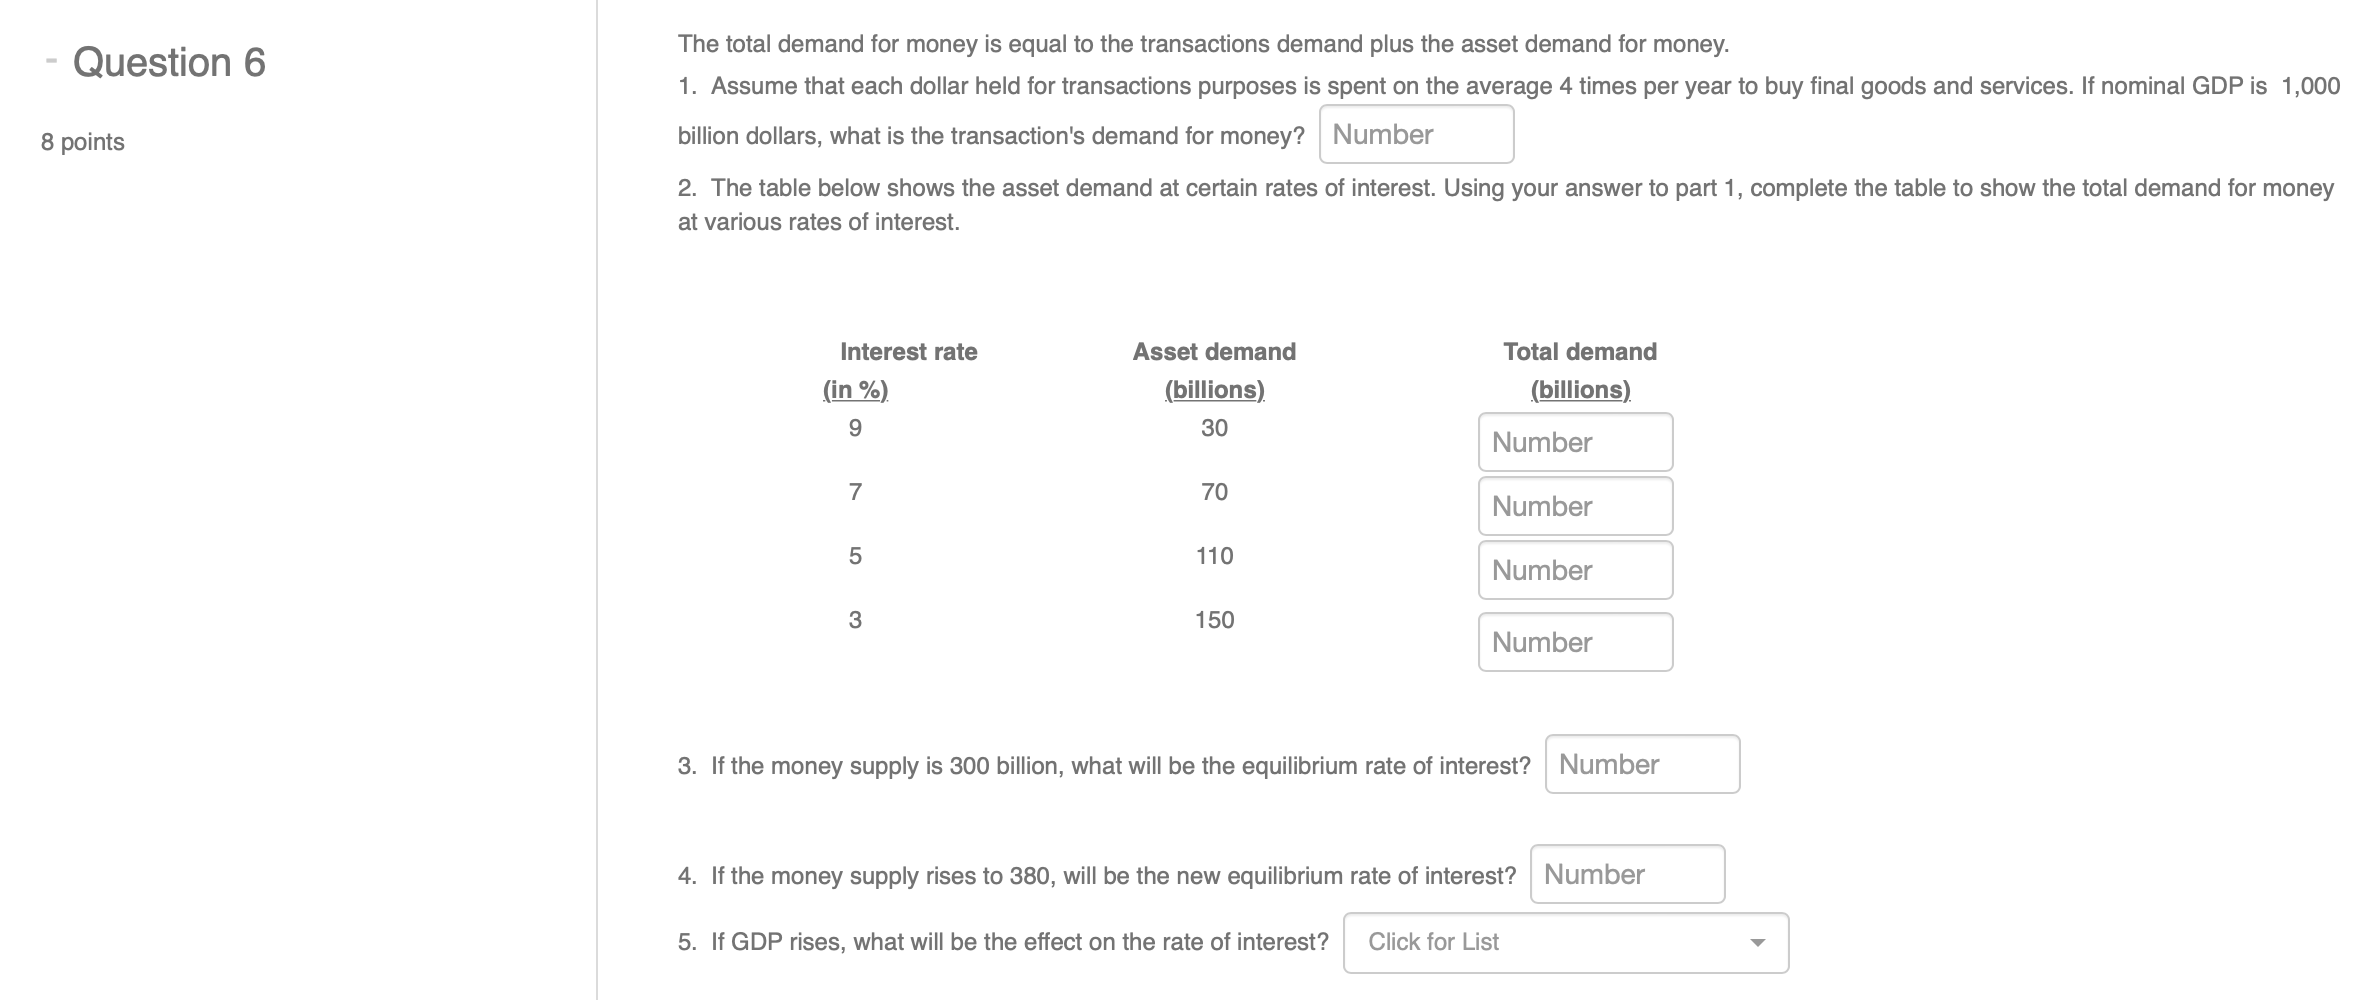This screenshot has width=2358, height=1000.
Task: Click the interest rate value 9
Action: pos(855,428)
